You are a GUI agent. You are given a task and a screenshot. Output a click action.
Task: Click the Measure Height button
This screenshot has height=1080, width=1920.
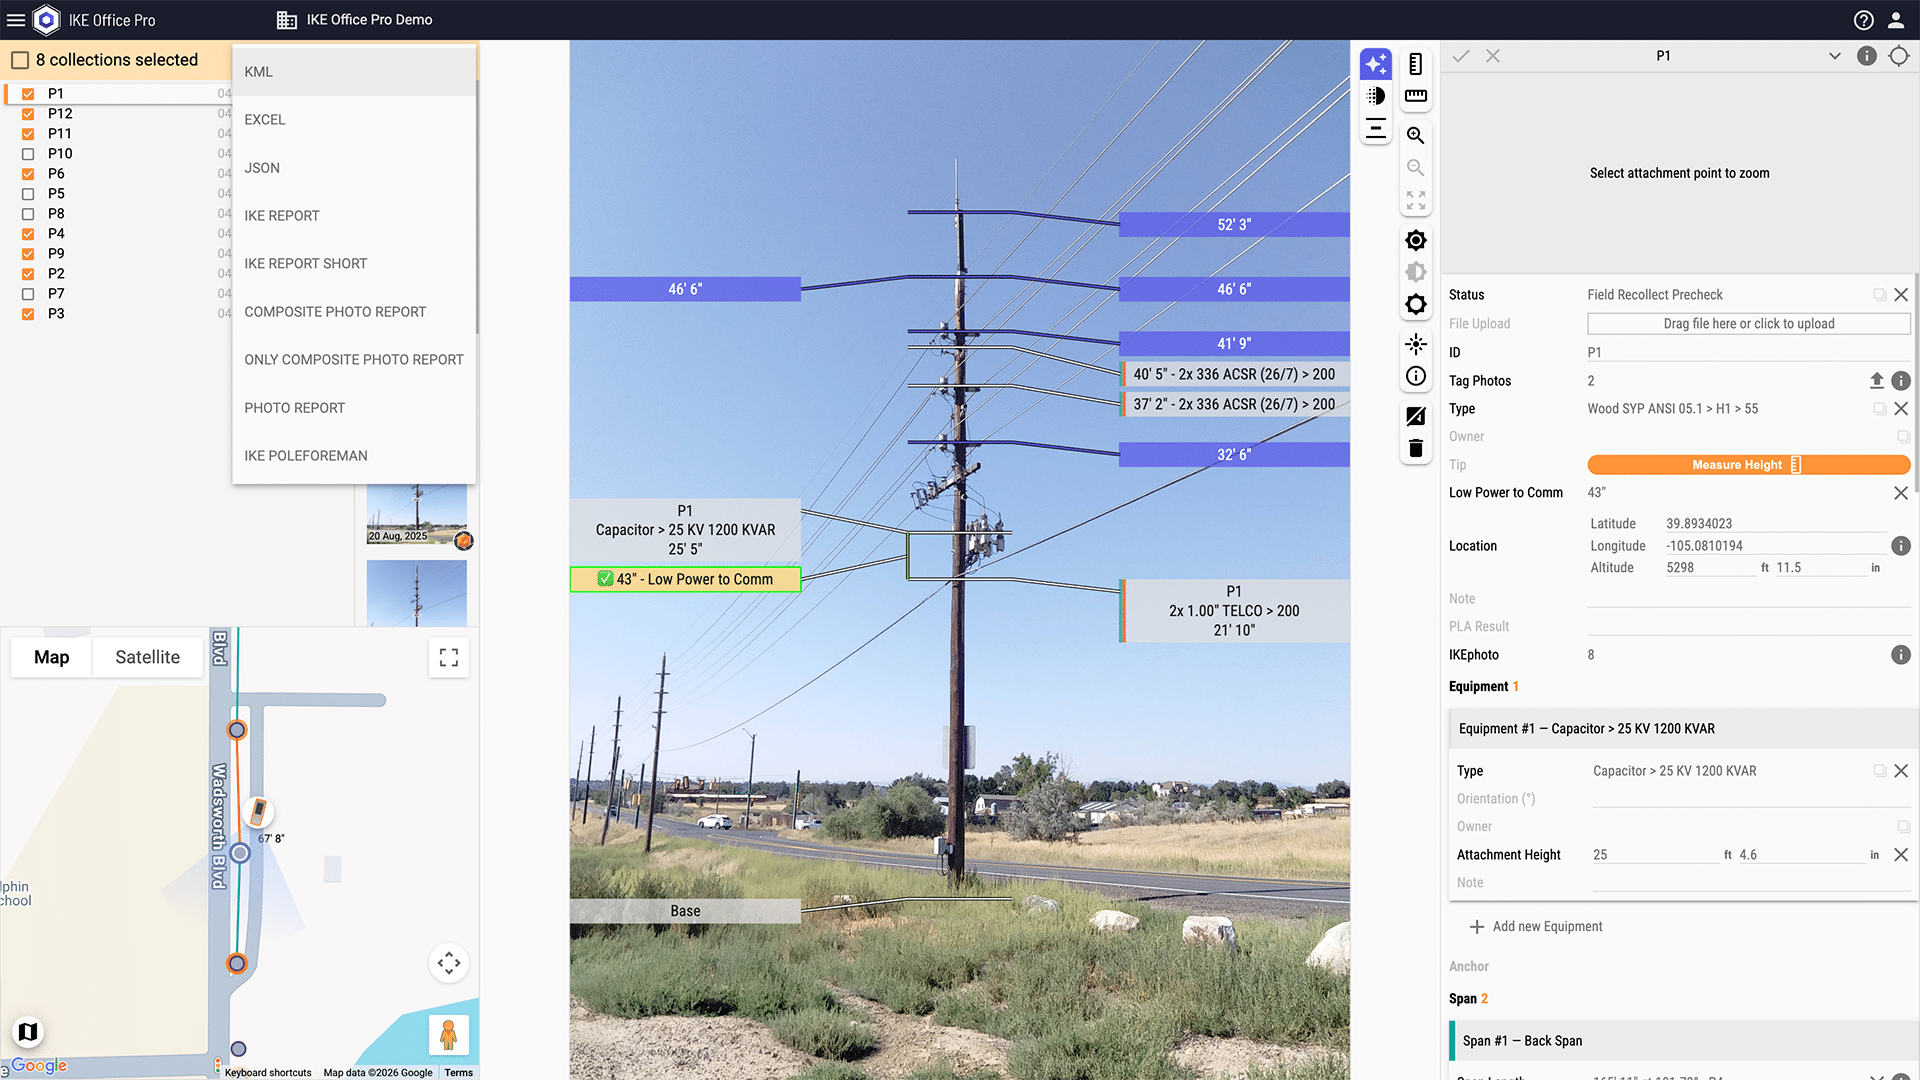pyautogui.click(x=1748, y=465)
